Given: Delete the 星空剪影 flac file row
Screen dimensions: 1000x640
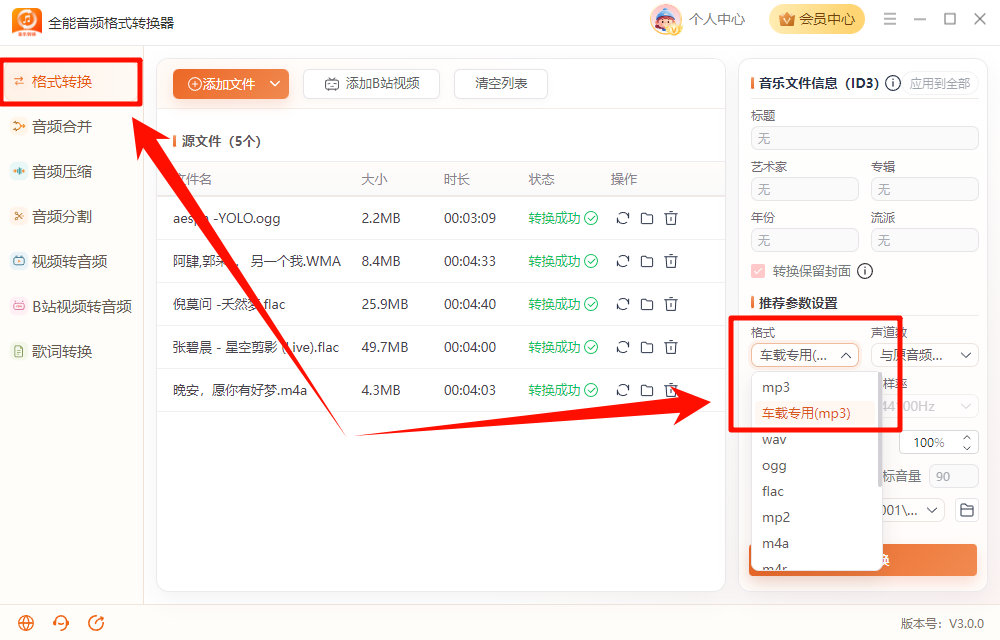Looking at the screenshot, I should [671, 347].
